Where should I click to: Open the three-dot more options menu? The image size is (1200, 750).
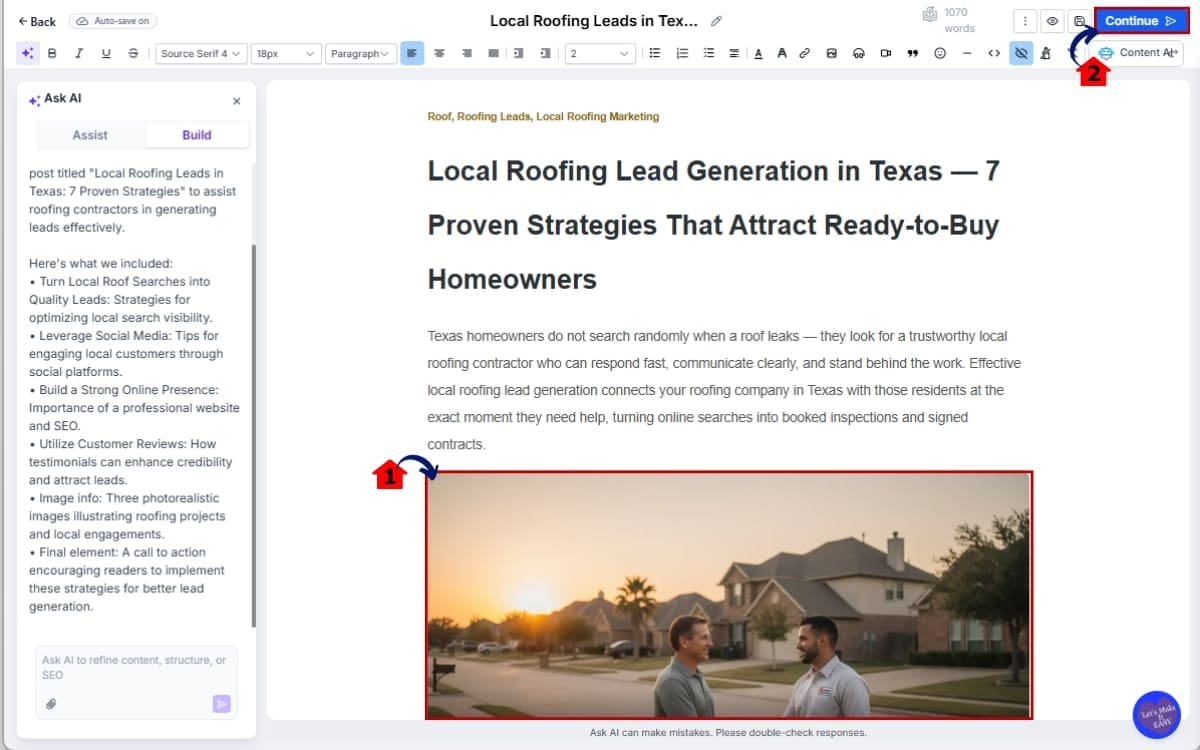(x=1025, y=21)
